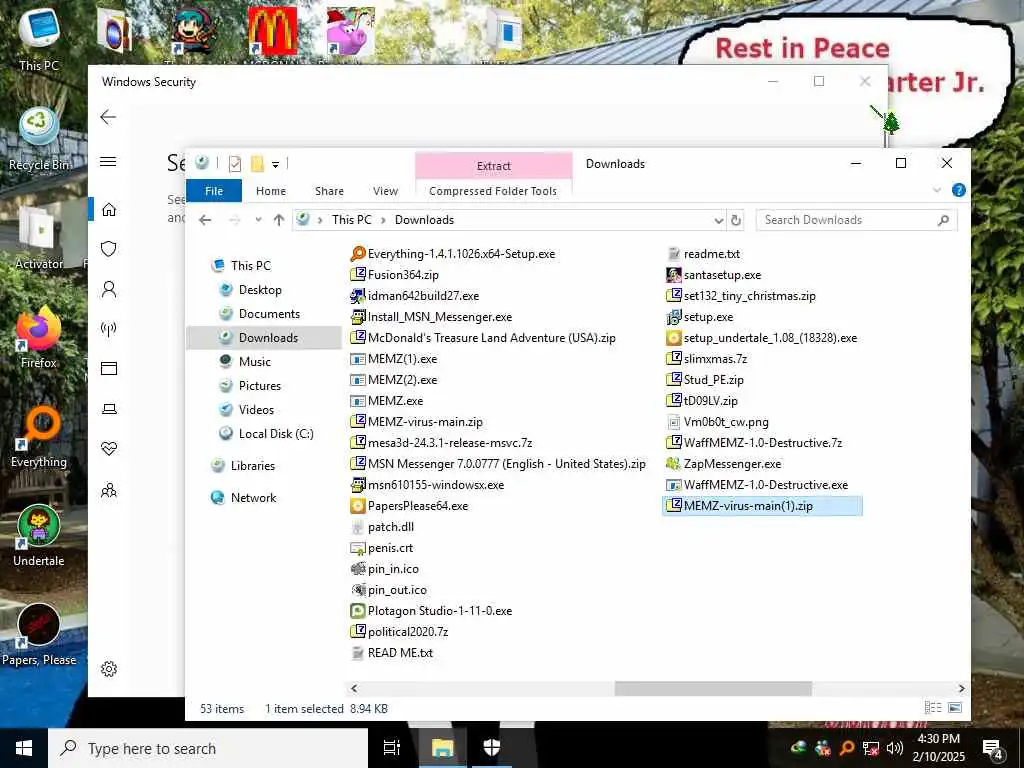Click the scroll right arrow
The height and width of the screenshot is (768, 1024).
(x=961, y=688)
